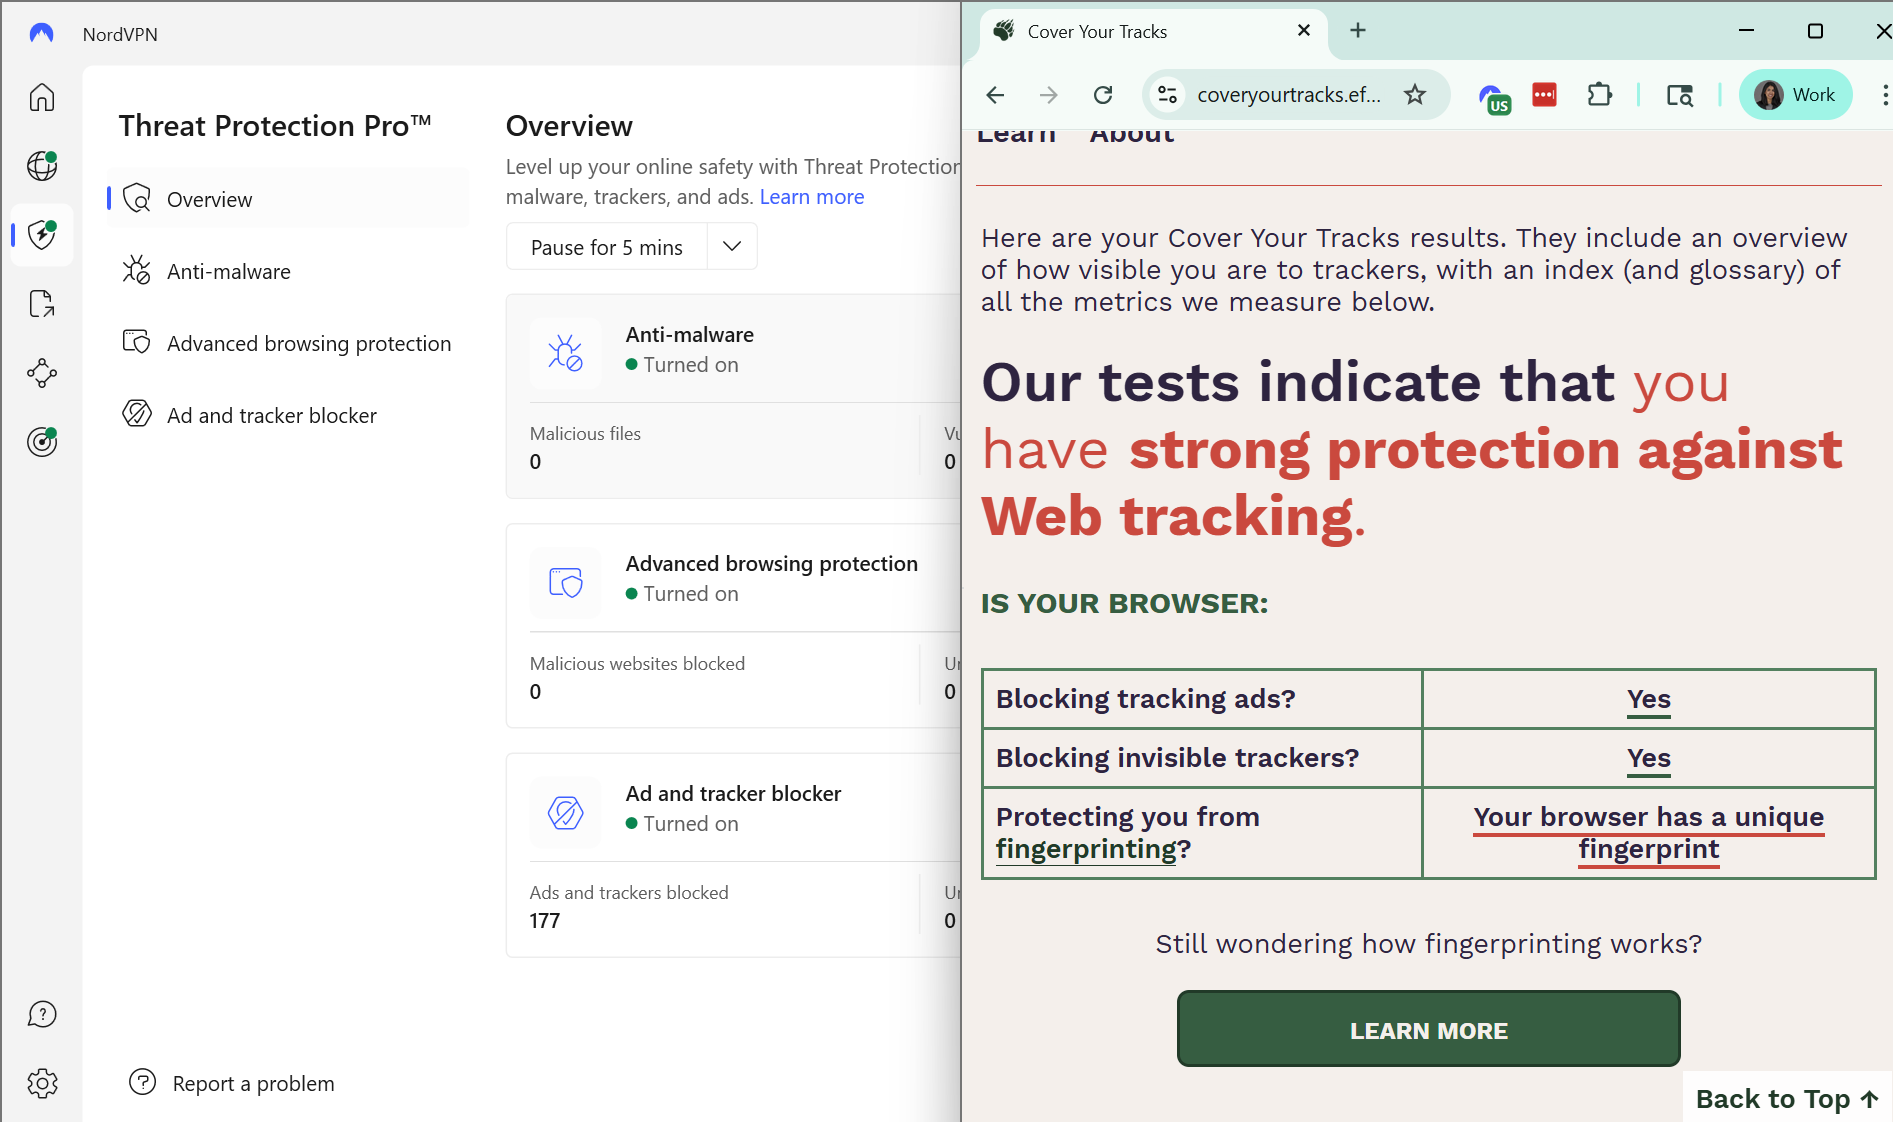Click the Overview magnifier shield icon
The height and width of the screenshot is (1122, 1893).
[x=137, y=198]
